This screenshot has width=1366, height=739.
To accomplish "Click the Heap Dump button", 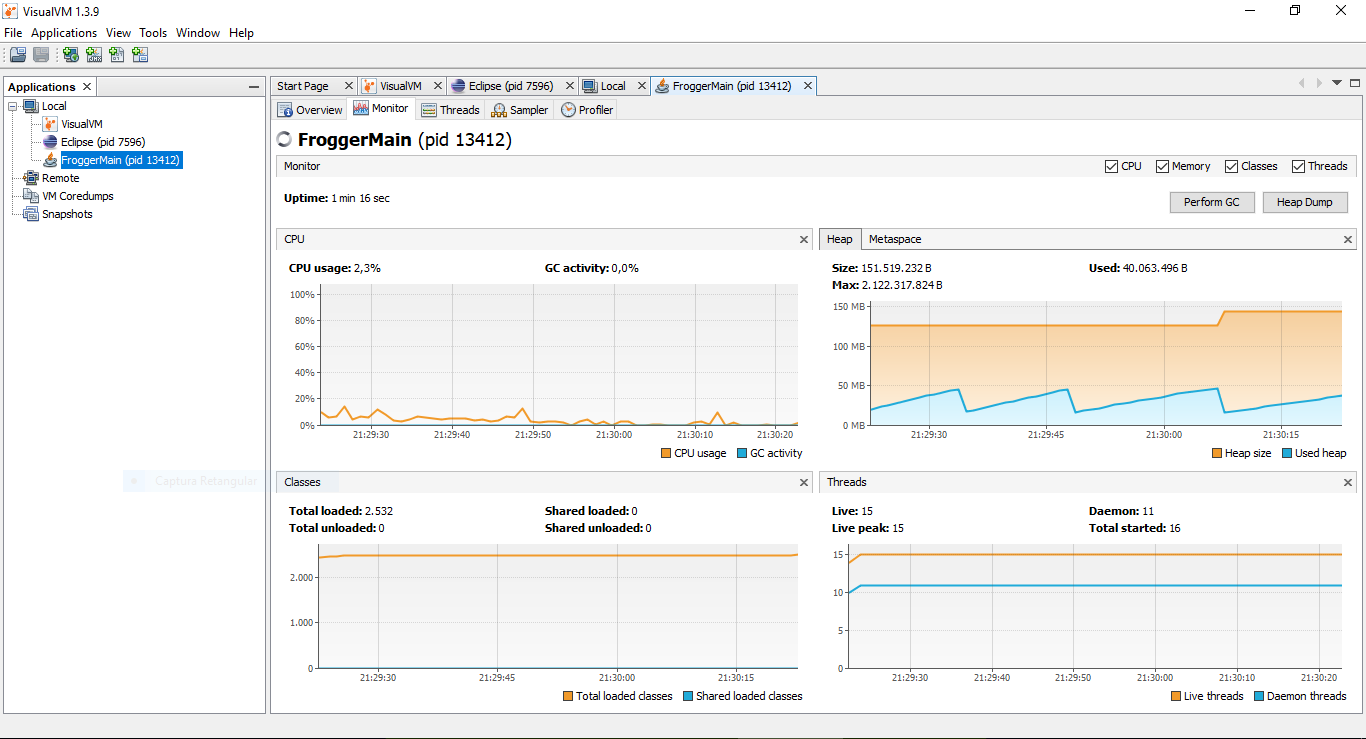I will pos(1304,202).
